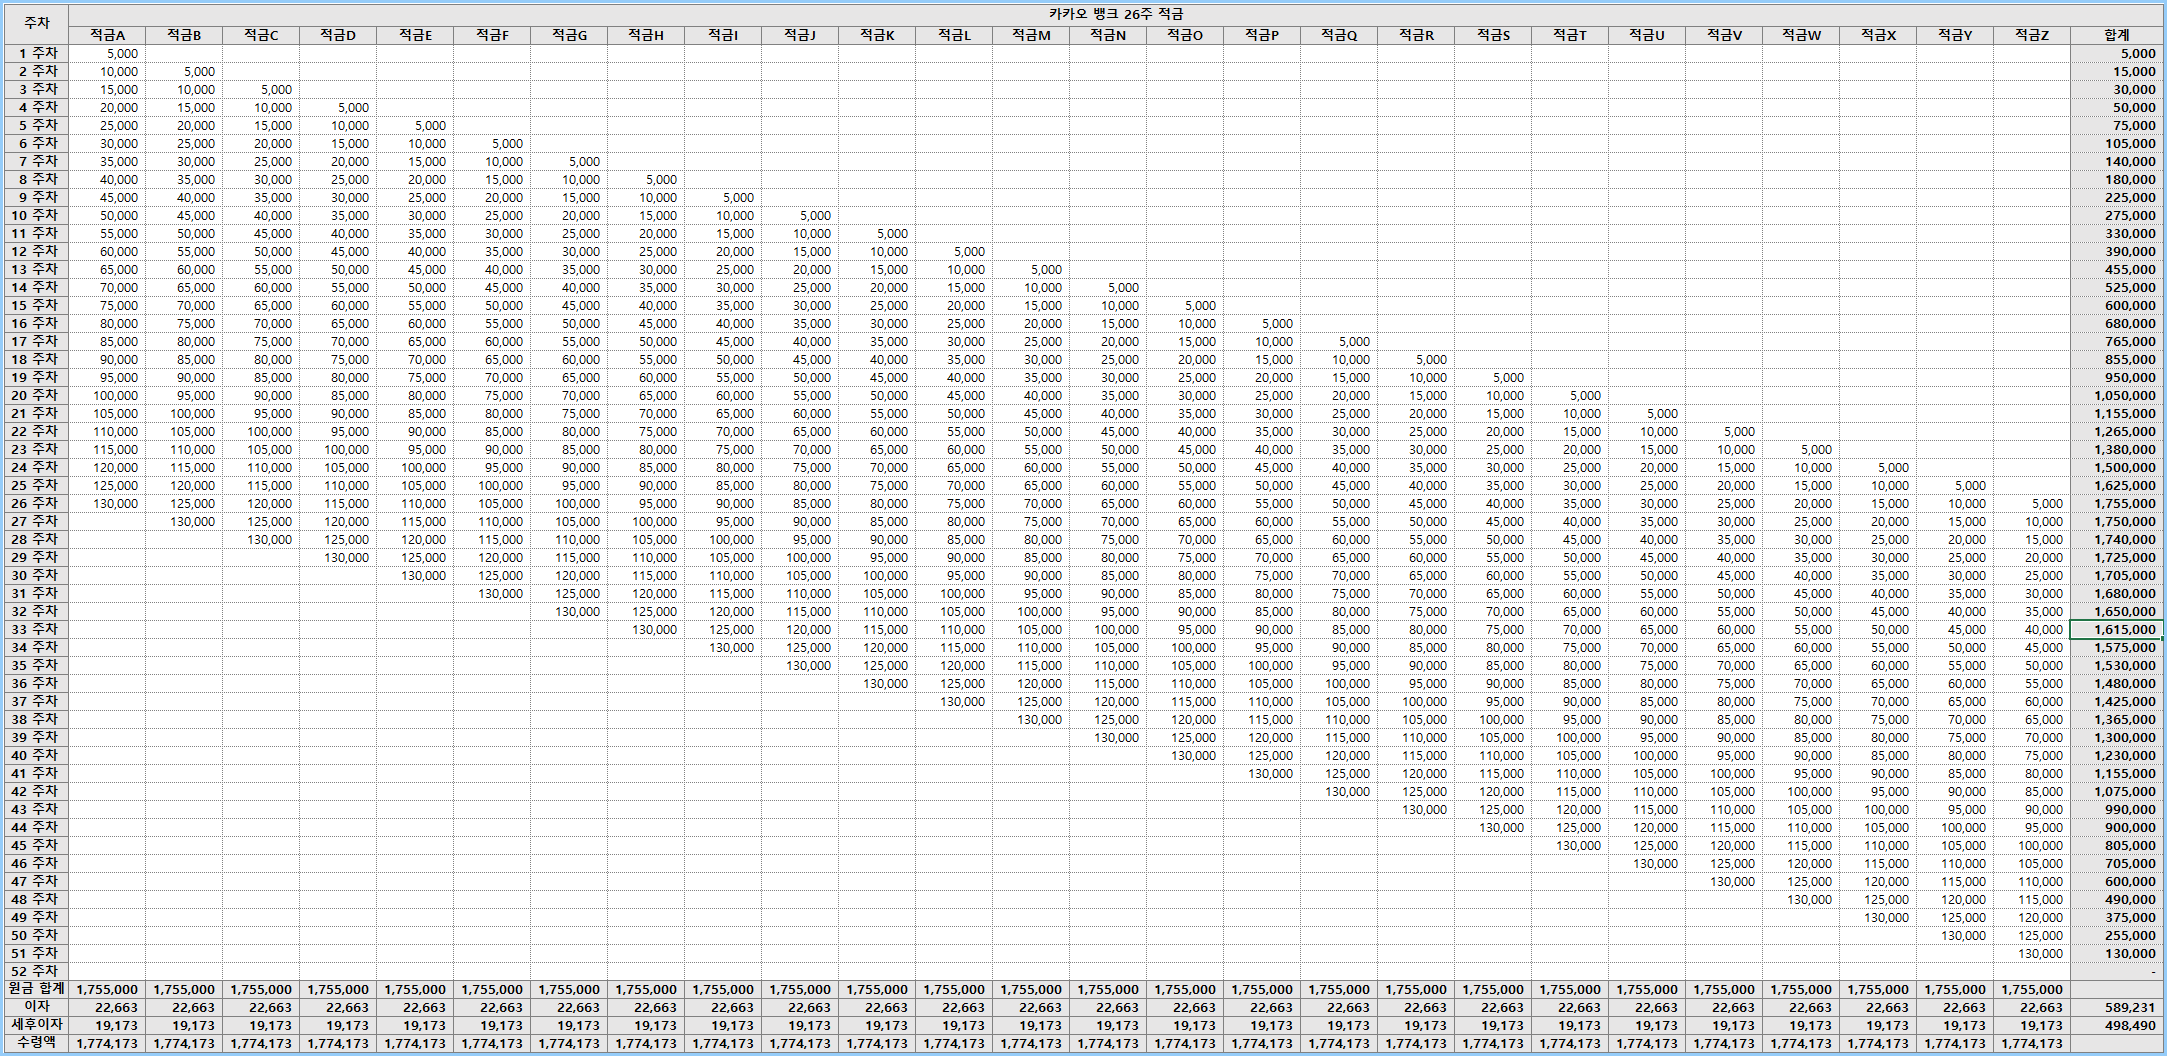The image size is (2167, 1056).
Task: Click the 1 주차 row label
Action: coord(36,53)
